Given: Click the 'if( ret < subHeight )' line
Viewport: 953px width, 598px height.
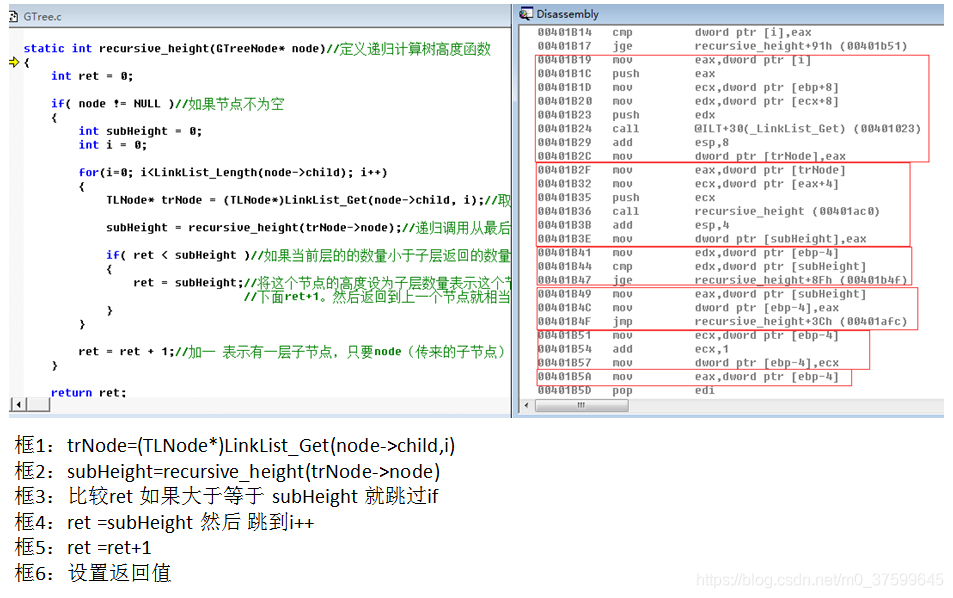Looking at the screenshot, I should [x=308, y=255].
